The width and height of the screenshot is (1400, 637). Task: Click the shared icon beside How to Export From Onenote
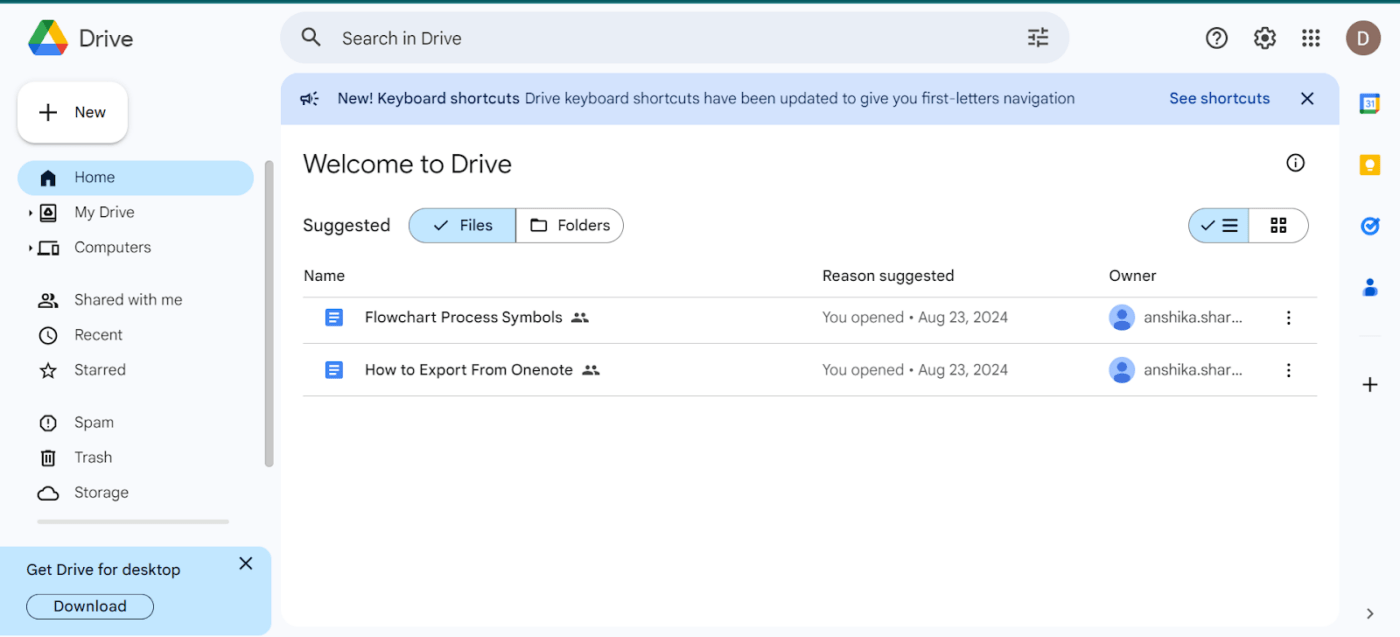point(590,370)
